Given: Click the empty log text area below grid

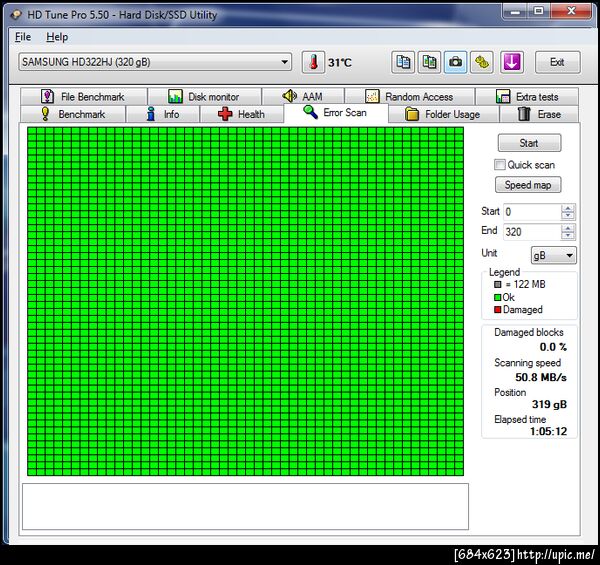Looking at the screenshot, I should click(245, 506).
